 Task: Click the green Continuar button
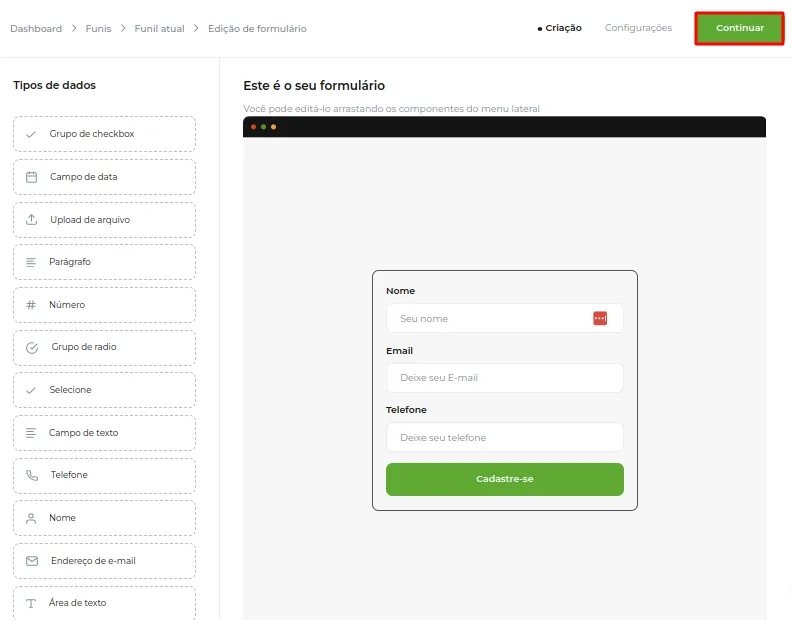(739, 28)
